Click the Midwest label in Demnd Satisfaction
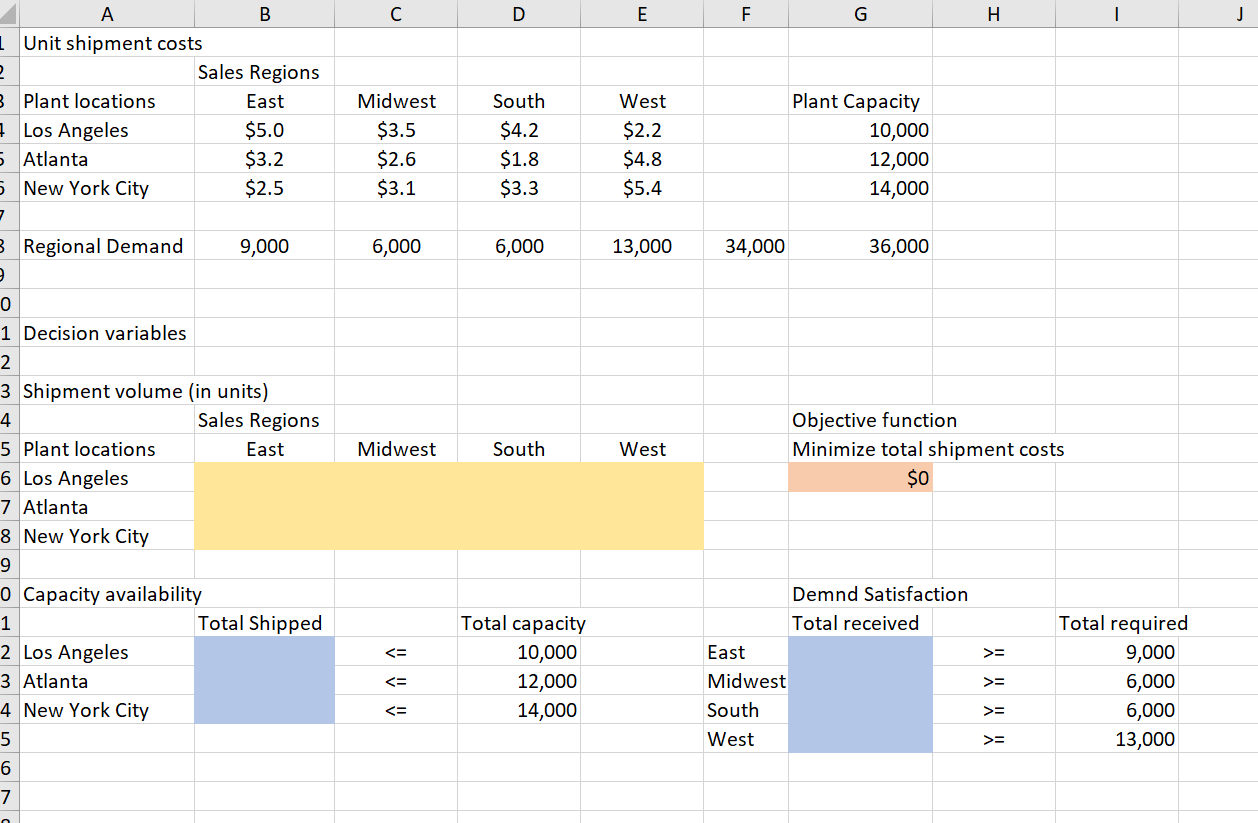 [746, 682]
